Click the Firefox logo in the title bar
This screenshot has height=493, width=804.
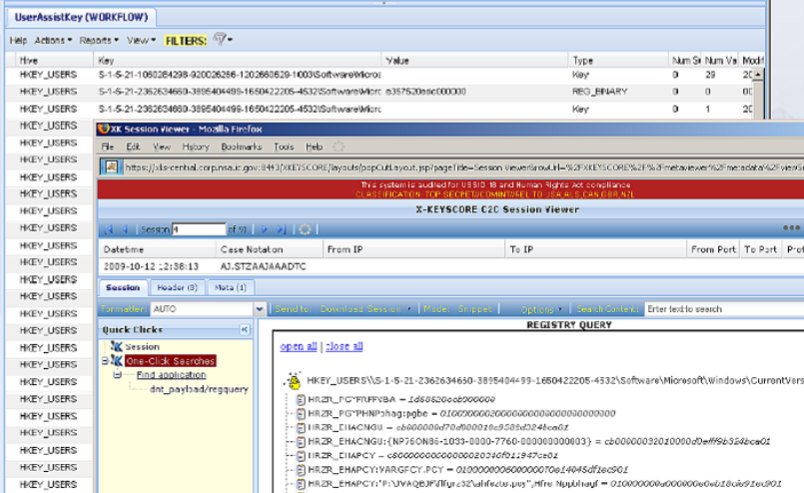click(104, 129)
